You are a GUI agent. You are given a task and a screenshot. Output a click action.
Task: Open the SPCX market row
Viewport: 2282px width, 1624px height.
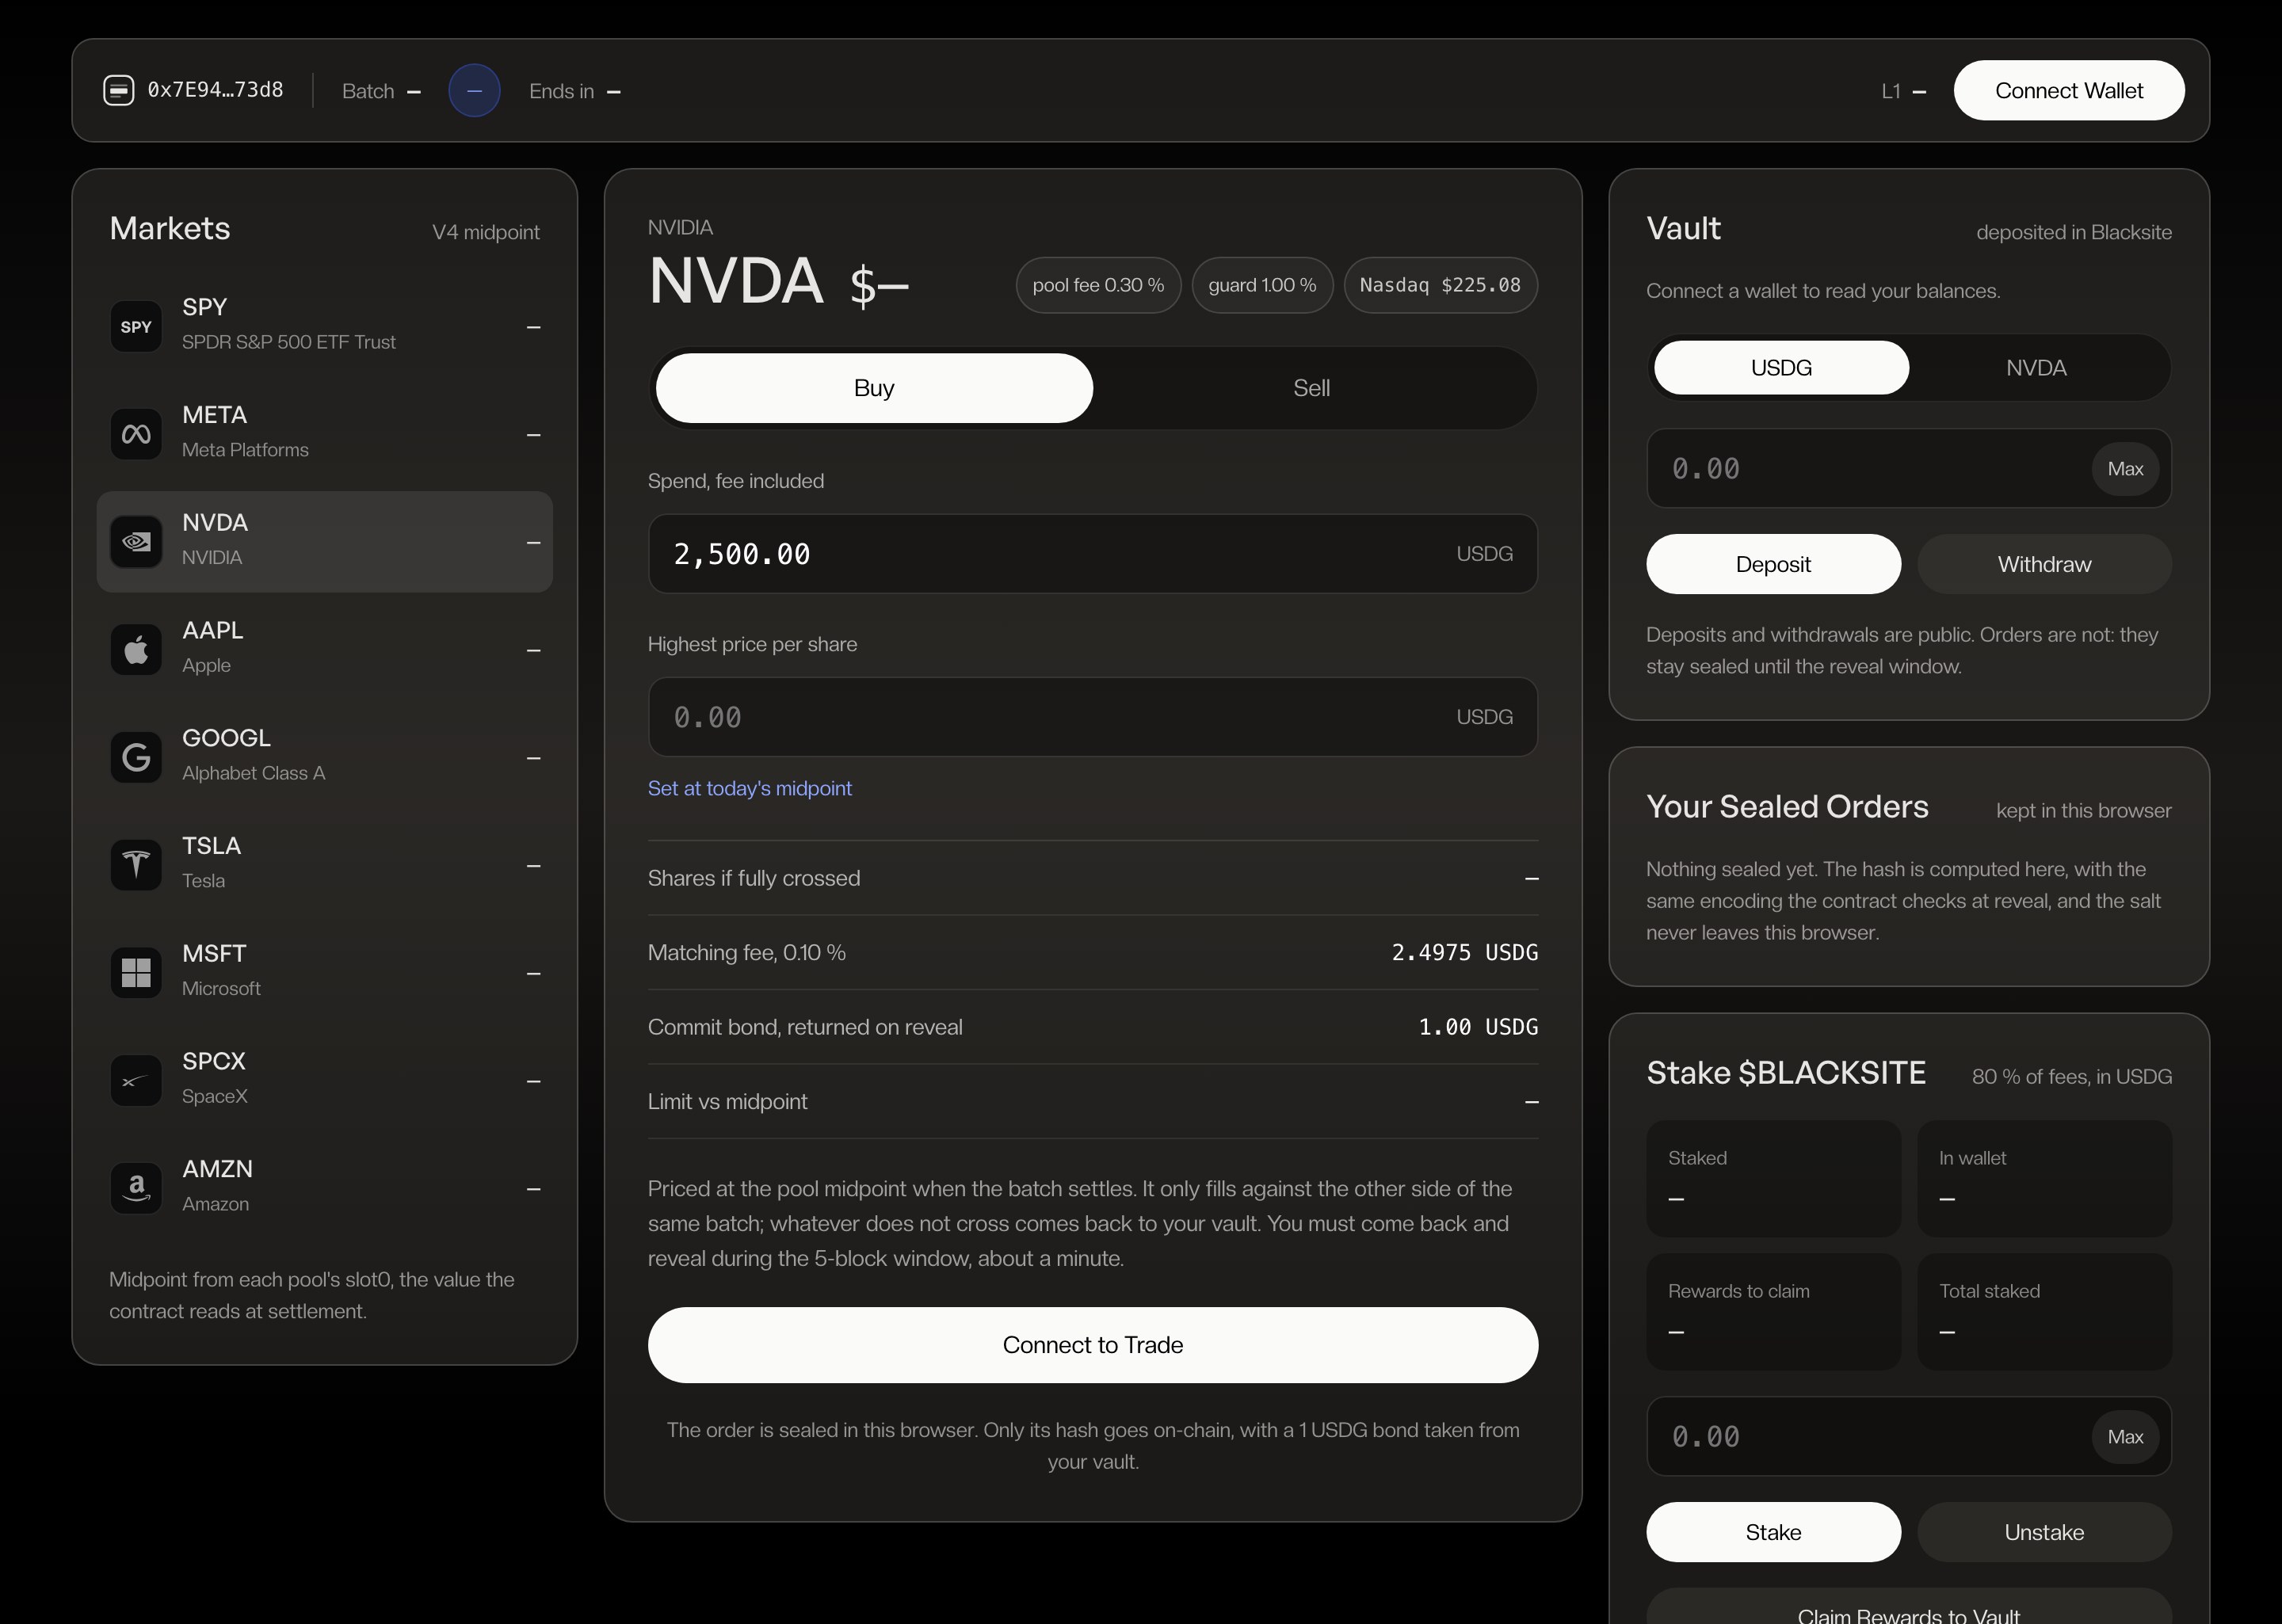click(x=325, y=1081)
